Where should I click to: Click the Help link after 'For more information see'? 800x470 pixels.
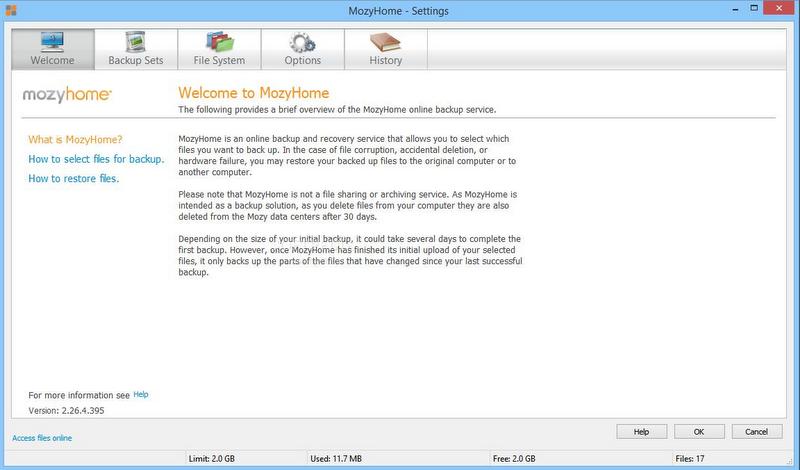tap(141, 394)
